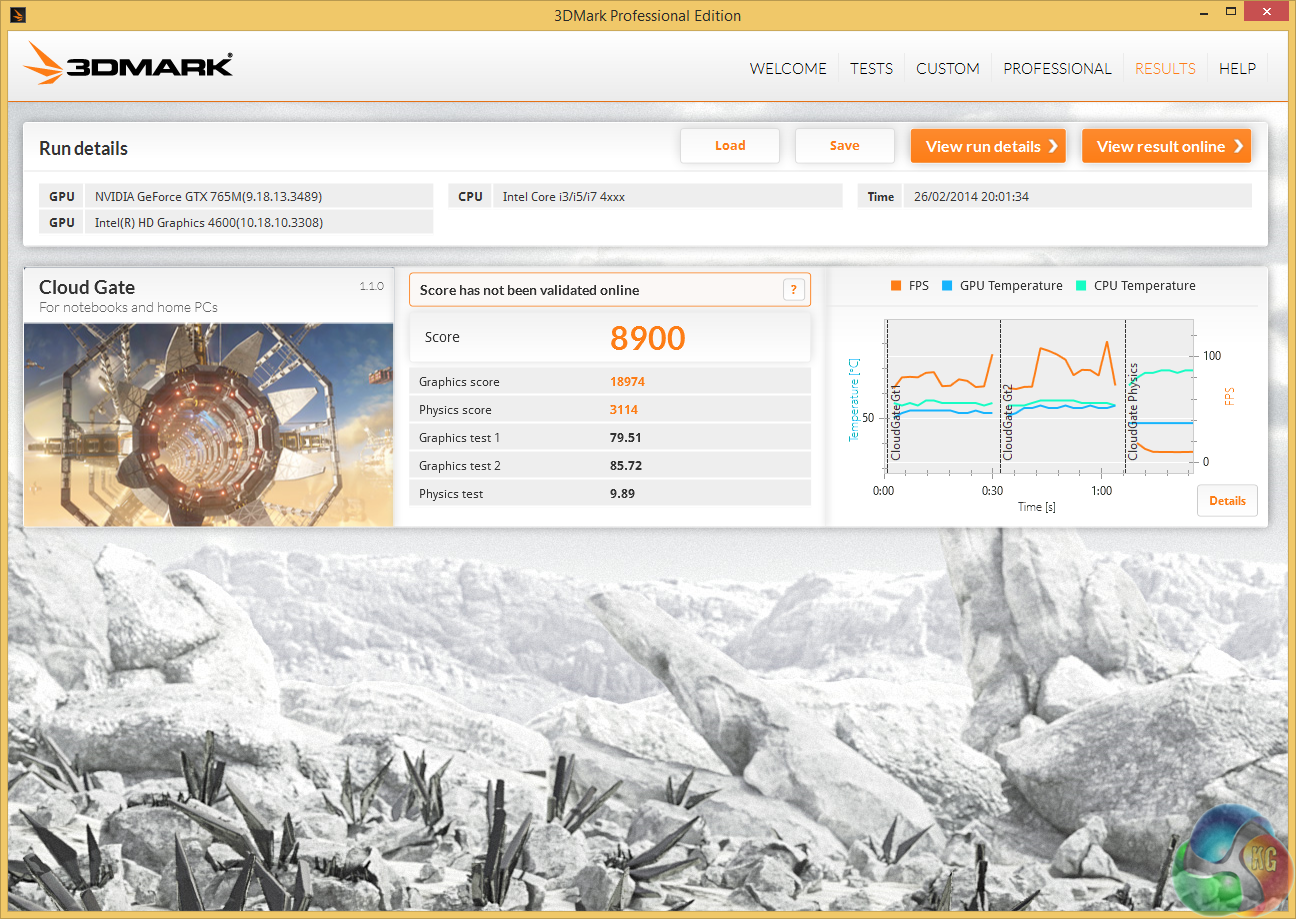Click the Intel(R) HD Graphics 4600 entry
Viewport: 1296px width, 919px height.
pos(209,223)
